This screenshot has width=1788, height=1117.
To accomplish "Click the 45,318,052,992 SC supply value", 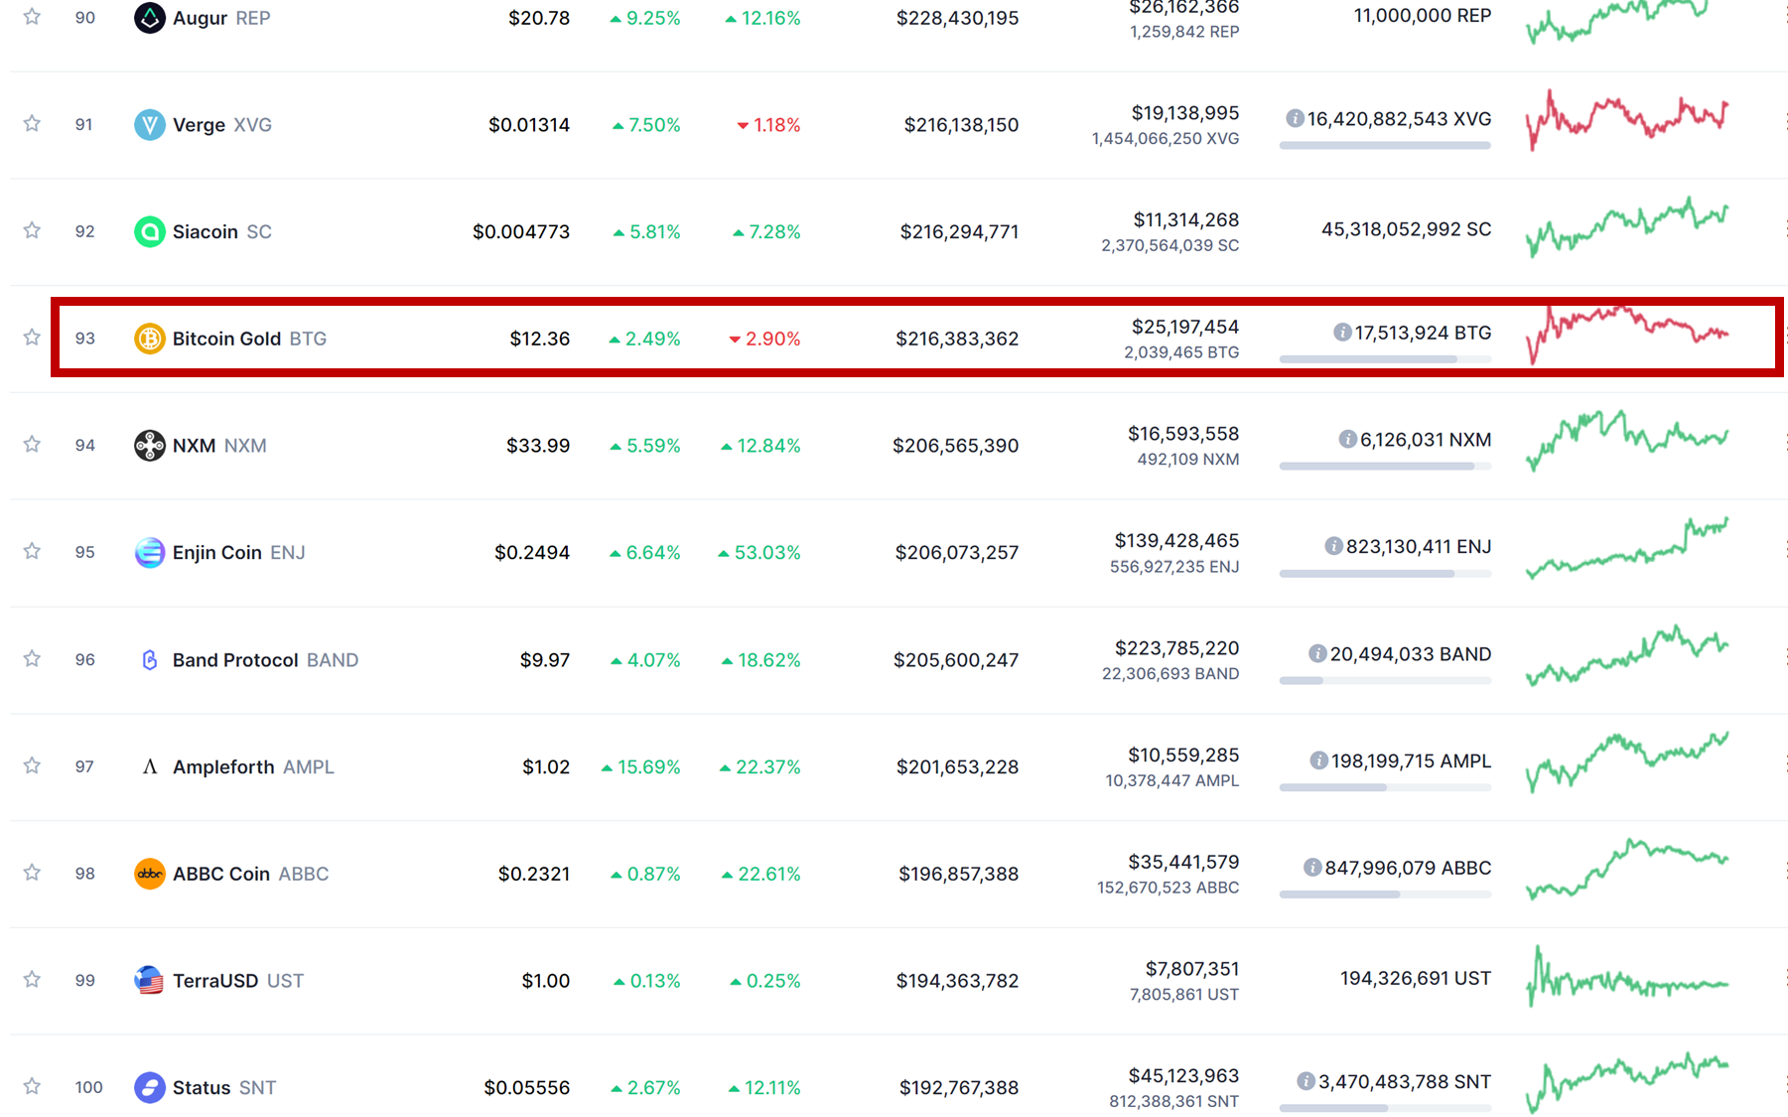I will click(x=1406, y=229).
